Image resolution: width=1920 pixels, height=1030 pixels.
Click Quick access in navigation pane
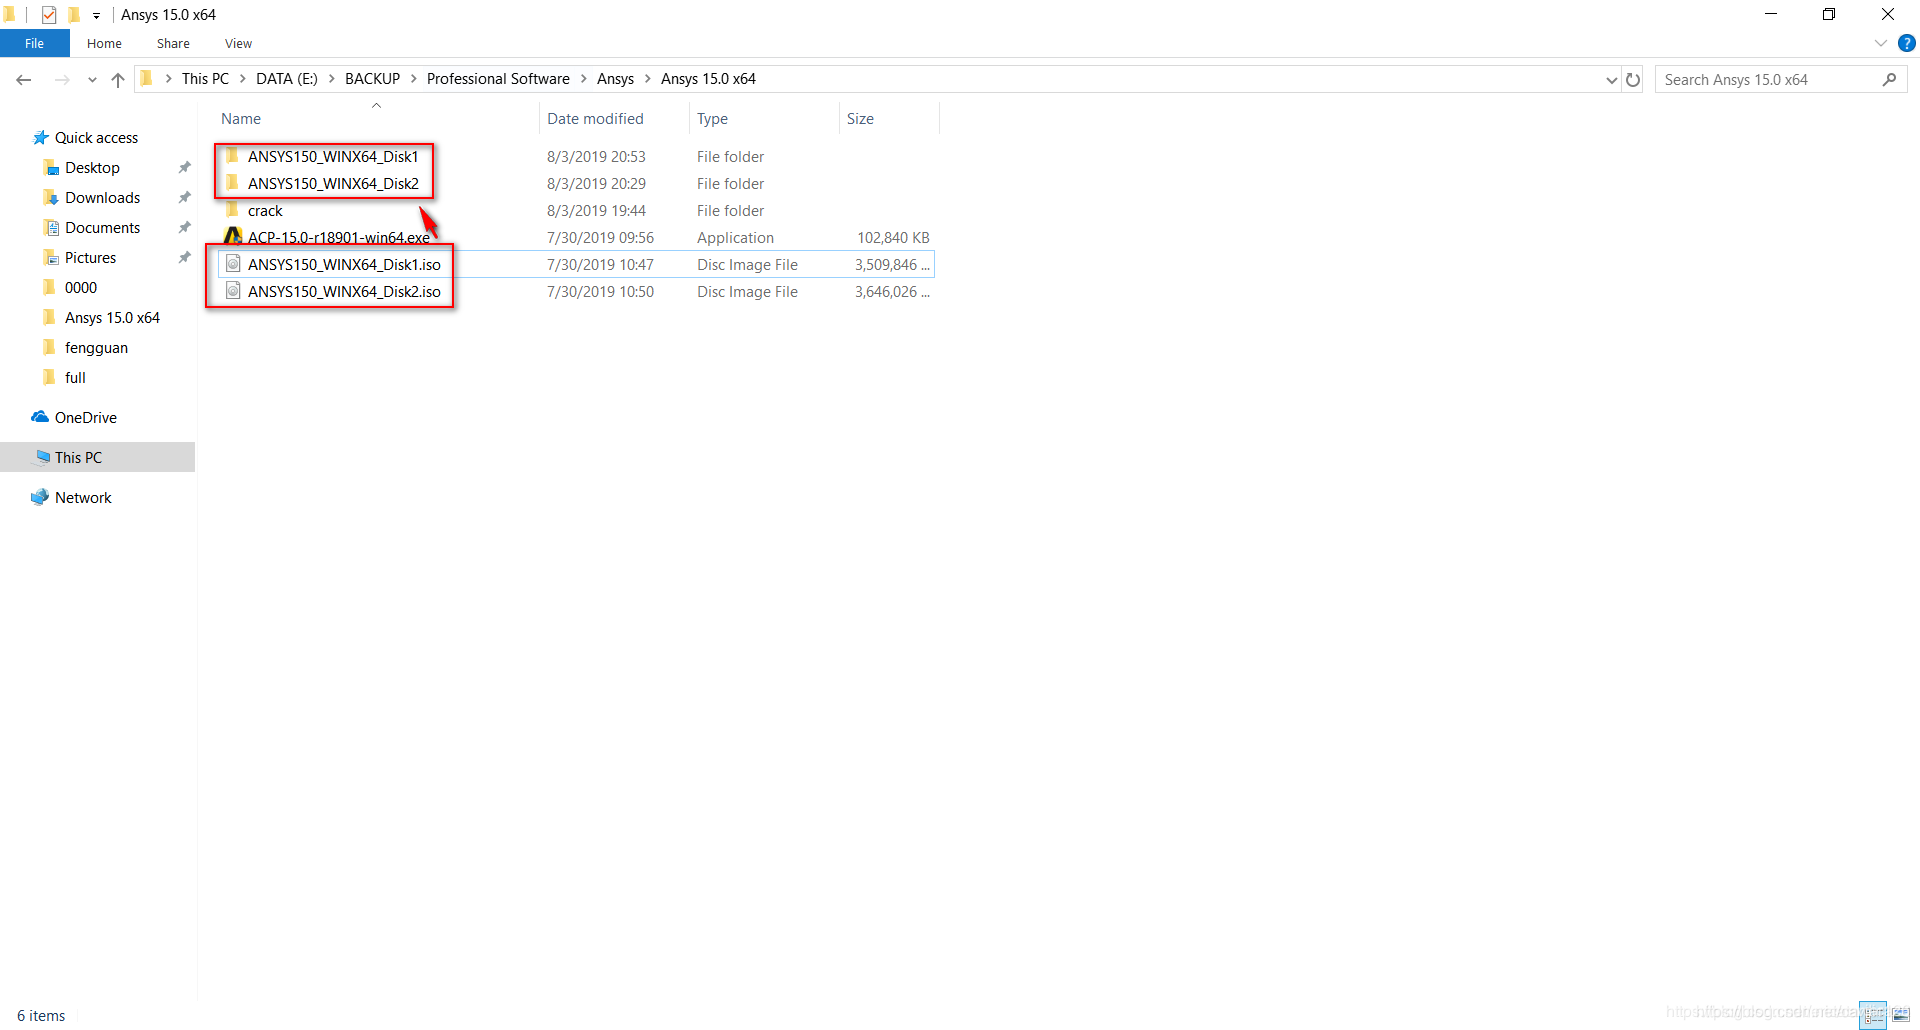coord(96,137)
